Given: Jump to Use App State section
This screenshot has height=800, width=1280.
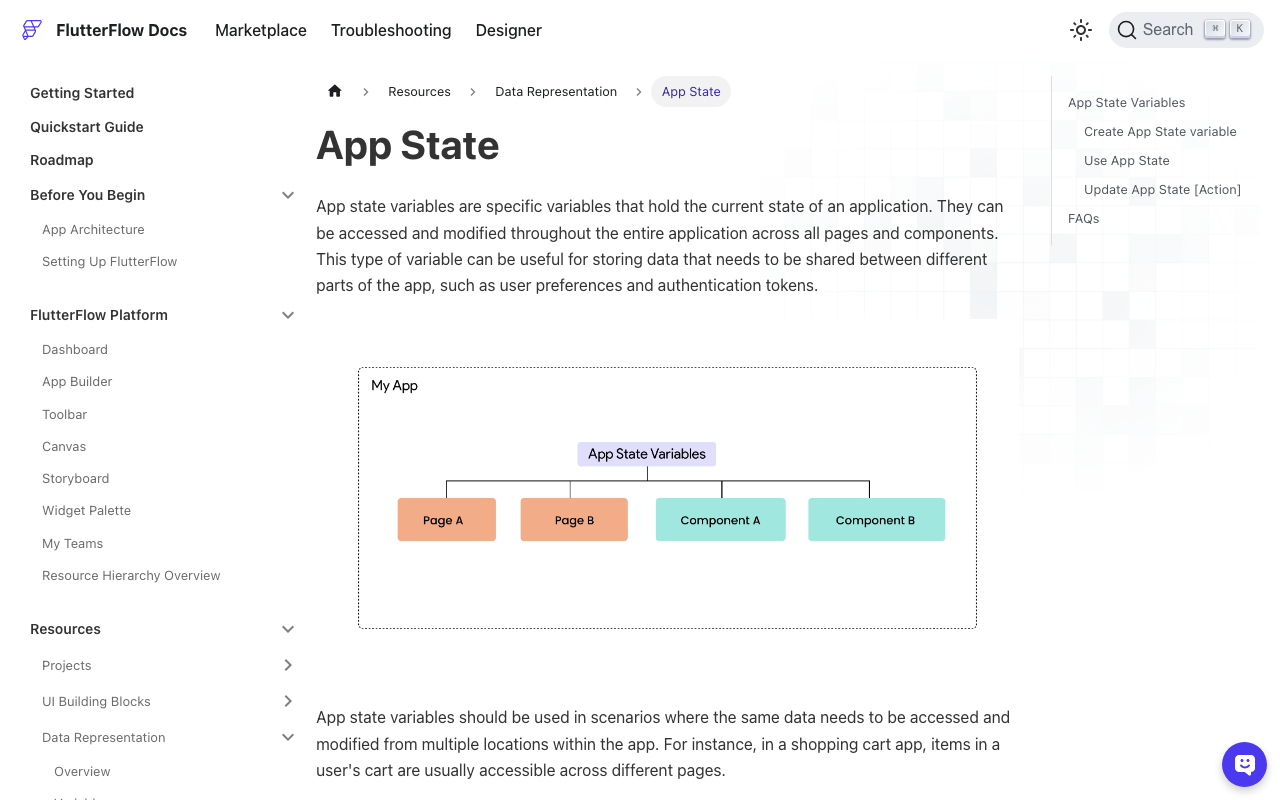Looking at the screenshot, I should point(1127,160).
